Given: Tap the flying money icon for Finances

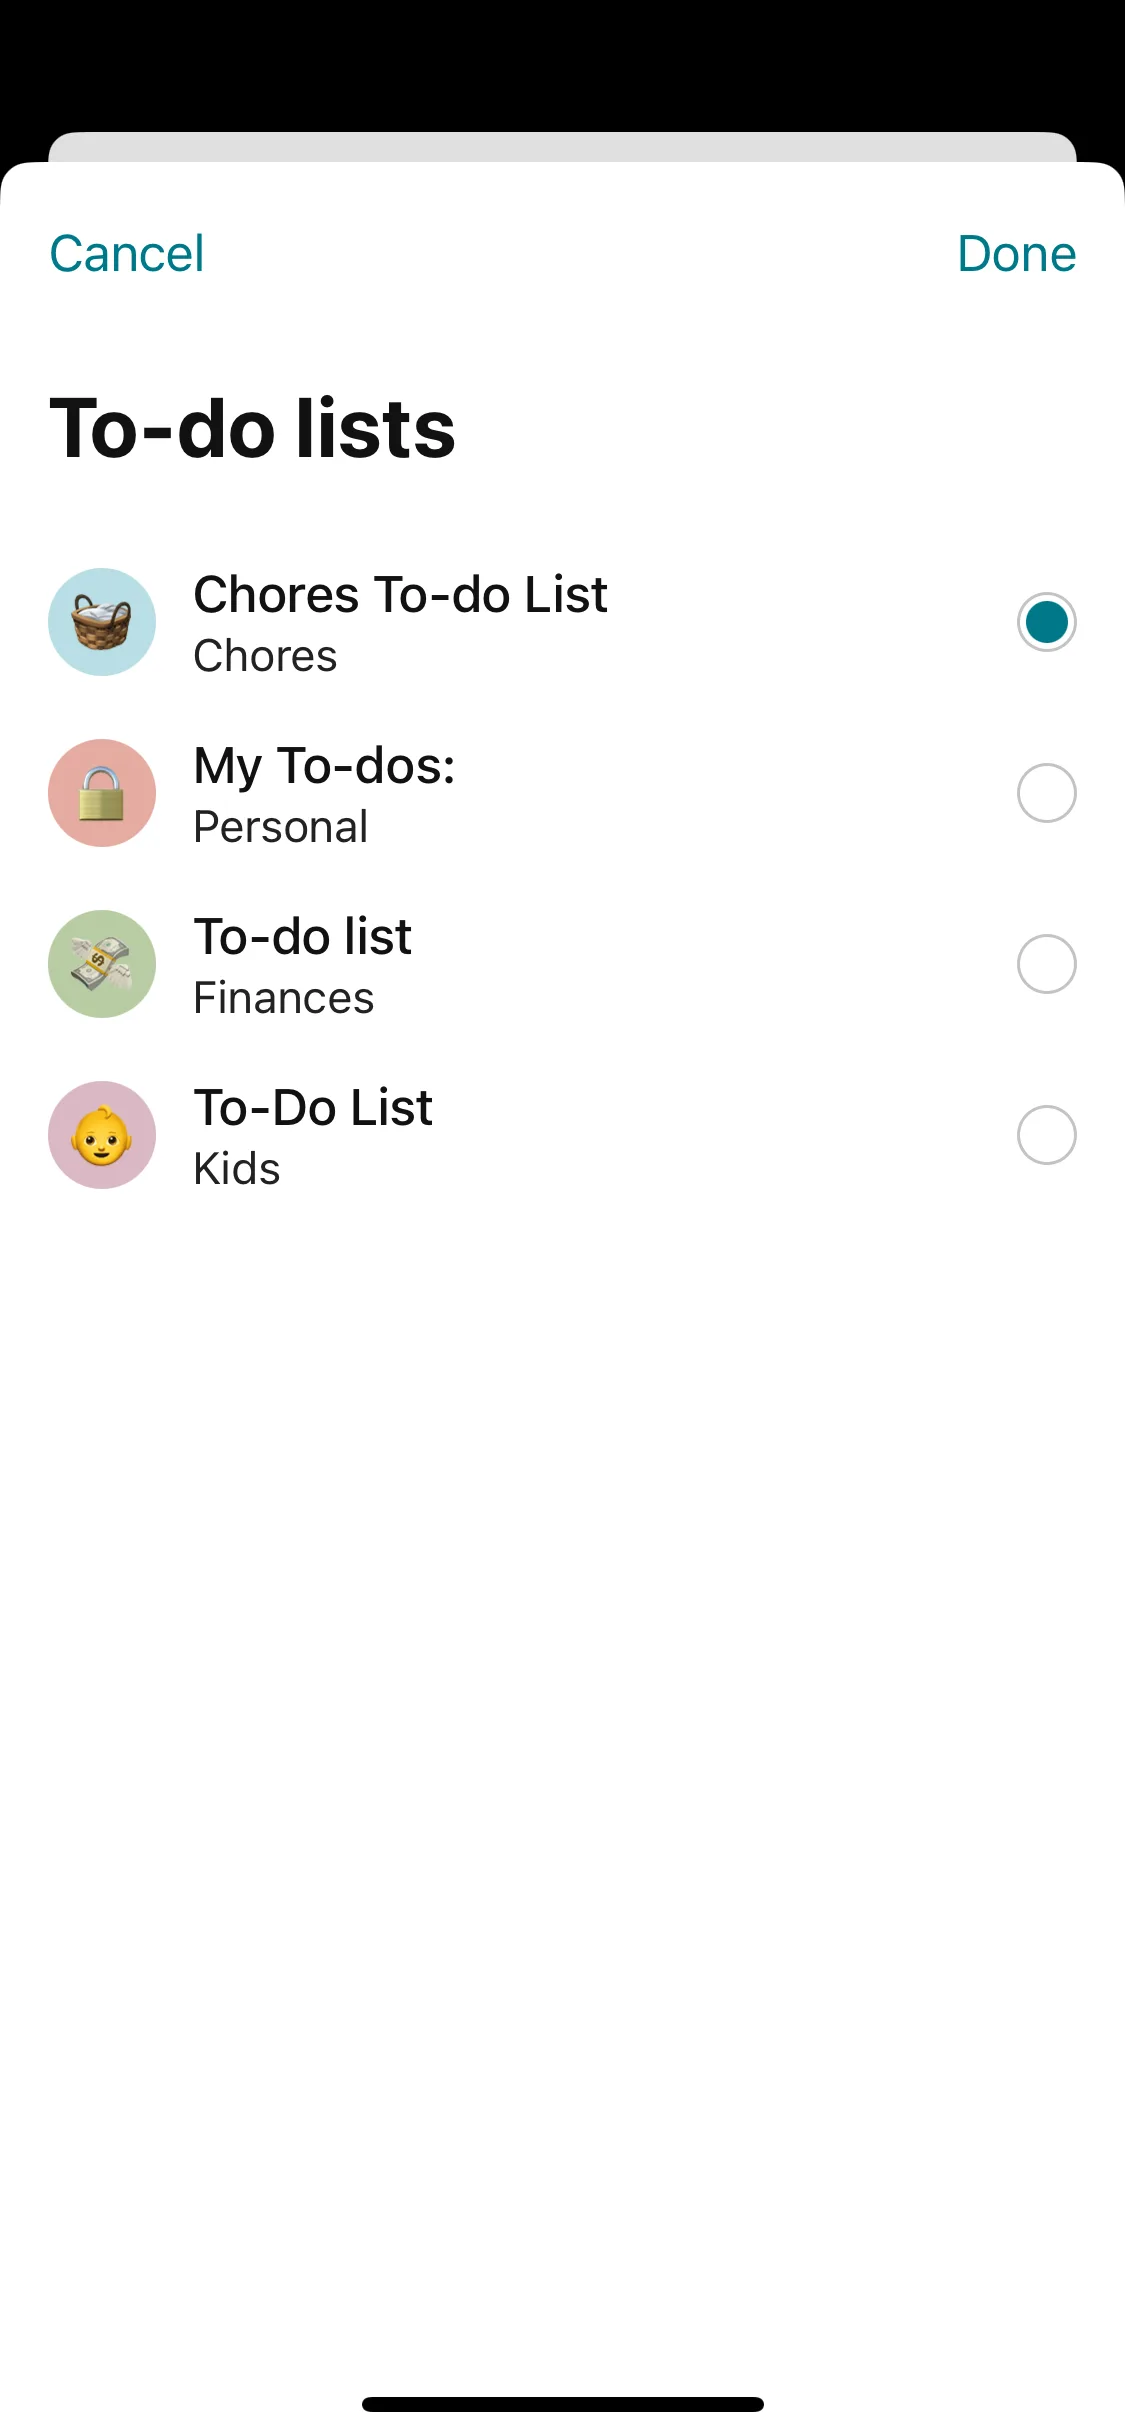Looking at the screenshot, I should click(102, 964).
